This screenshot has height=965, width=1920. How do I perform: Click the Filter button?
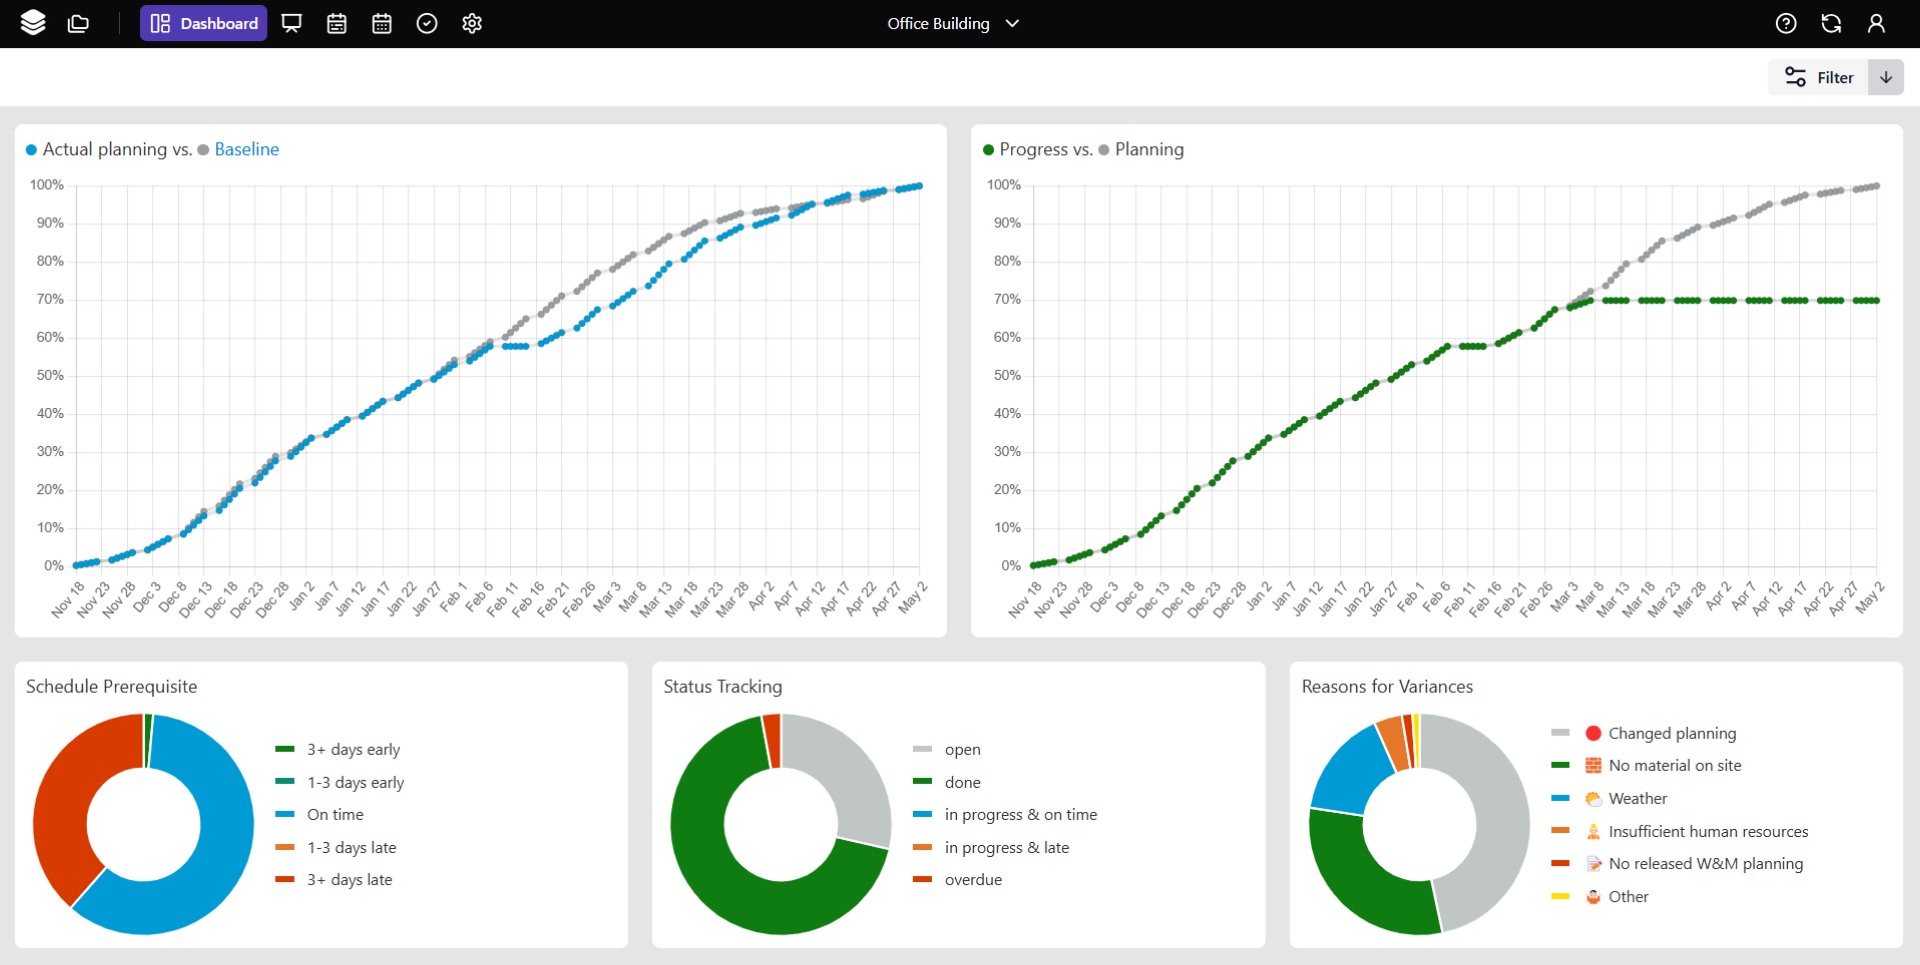coord(1819,77)
